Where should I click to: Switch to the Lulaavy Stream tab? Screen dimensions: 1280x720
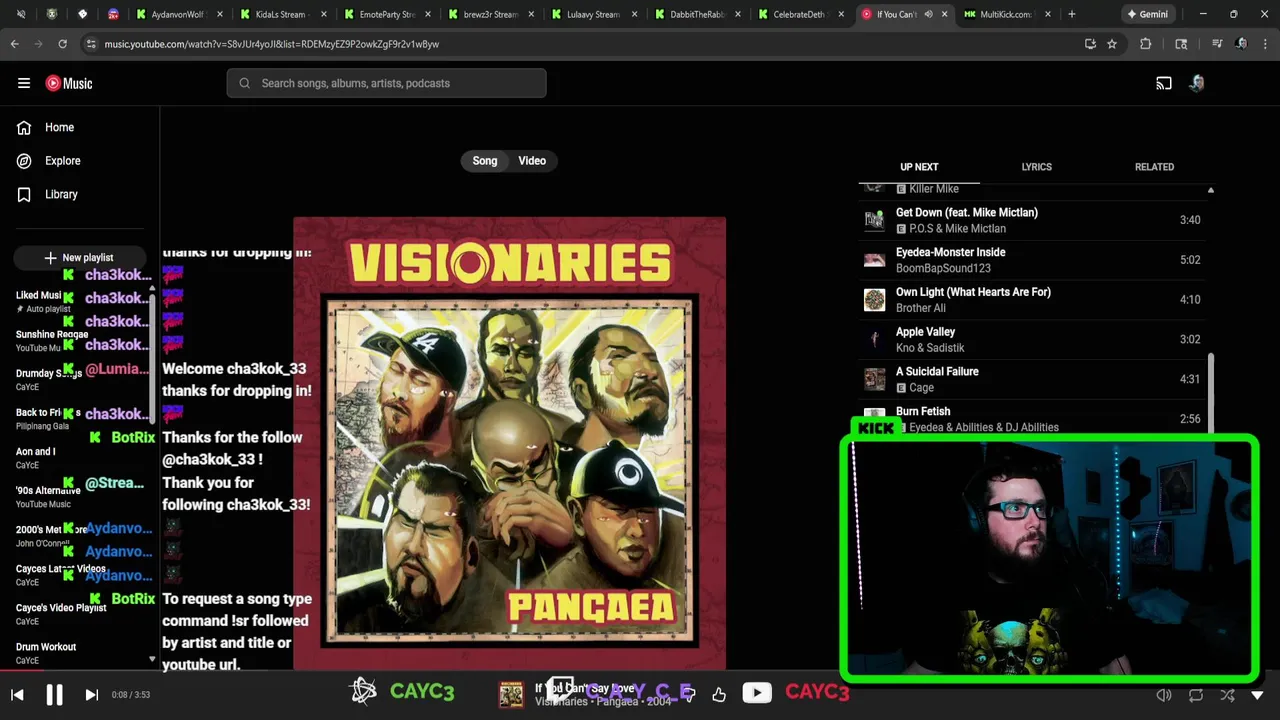coord(592,14)
